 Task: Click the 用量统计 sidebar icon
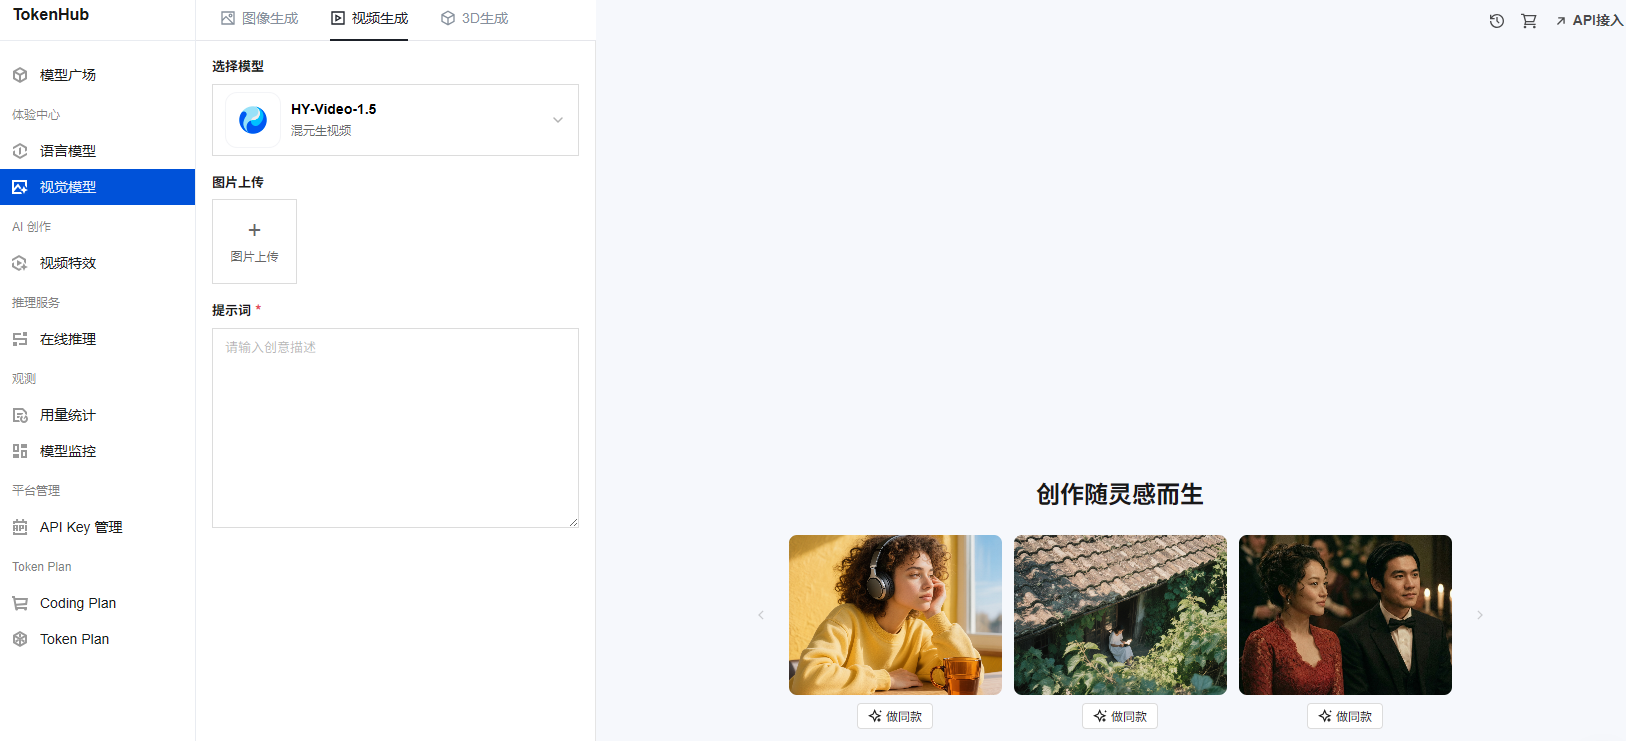click(20, 415)
